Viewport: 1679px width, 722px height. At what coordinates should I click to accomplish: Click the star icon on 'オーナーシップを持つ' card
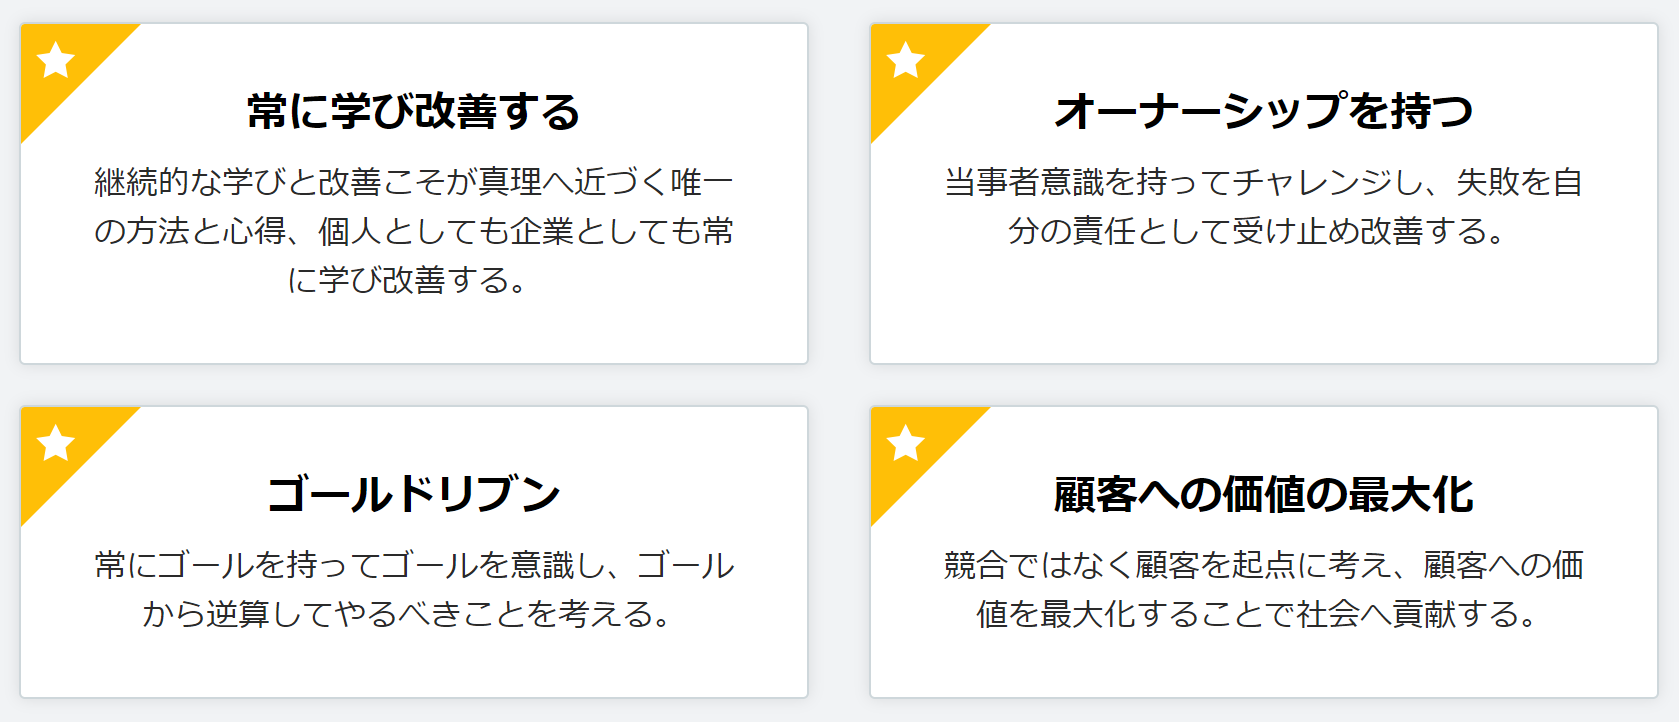[x=906, y=60]
